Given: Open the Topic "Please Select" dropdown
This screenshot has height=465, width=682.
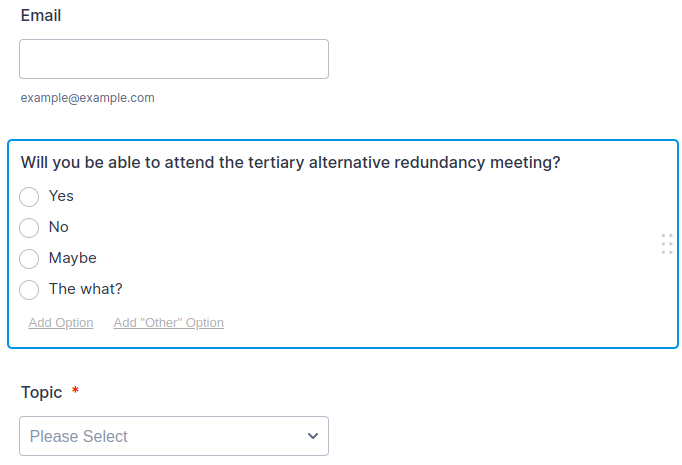Looking at the screenshot, I should tap(174, 436).
